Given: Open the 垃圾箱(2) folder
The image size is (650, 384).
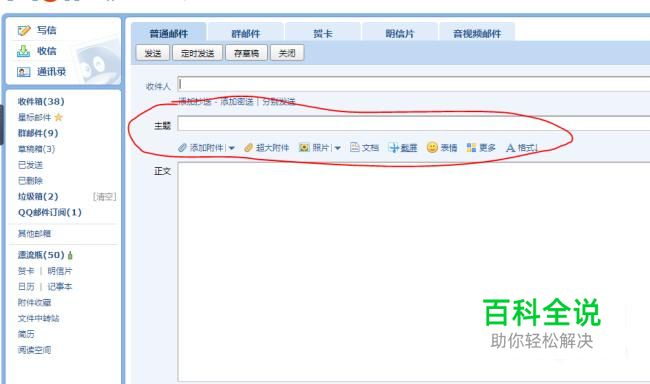Looking at the screenshot, I should click(38, 197).
